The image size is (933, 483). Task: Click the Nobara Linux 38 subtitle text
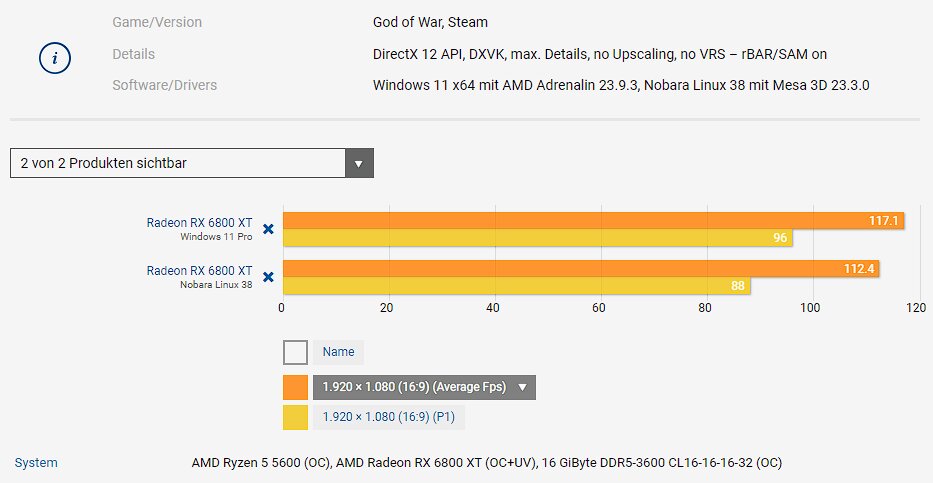pos(216,285)
